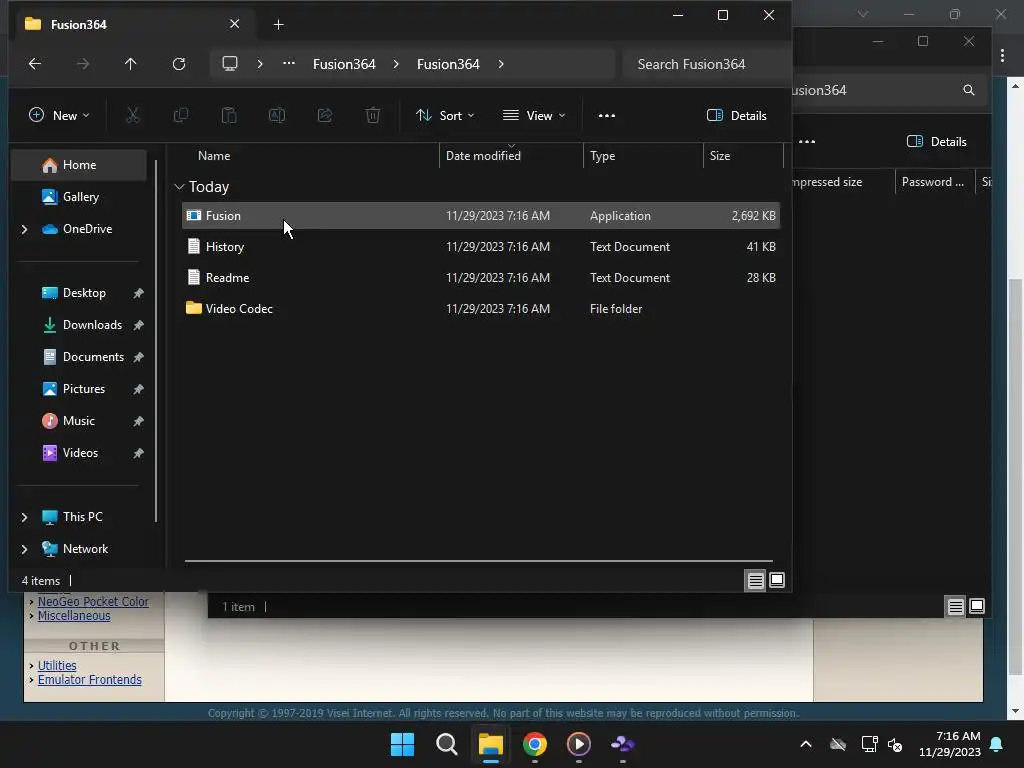Screen dimensions: 1024x768
Task: Navigate up one folder level
Action: click(131, 64)
